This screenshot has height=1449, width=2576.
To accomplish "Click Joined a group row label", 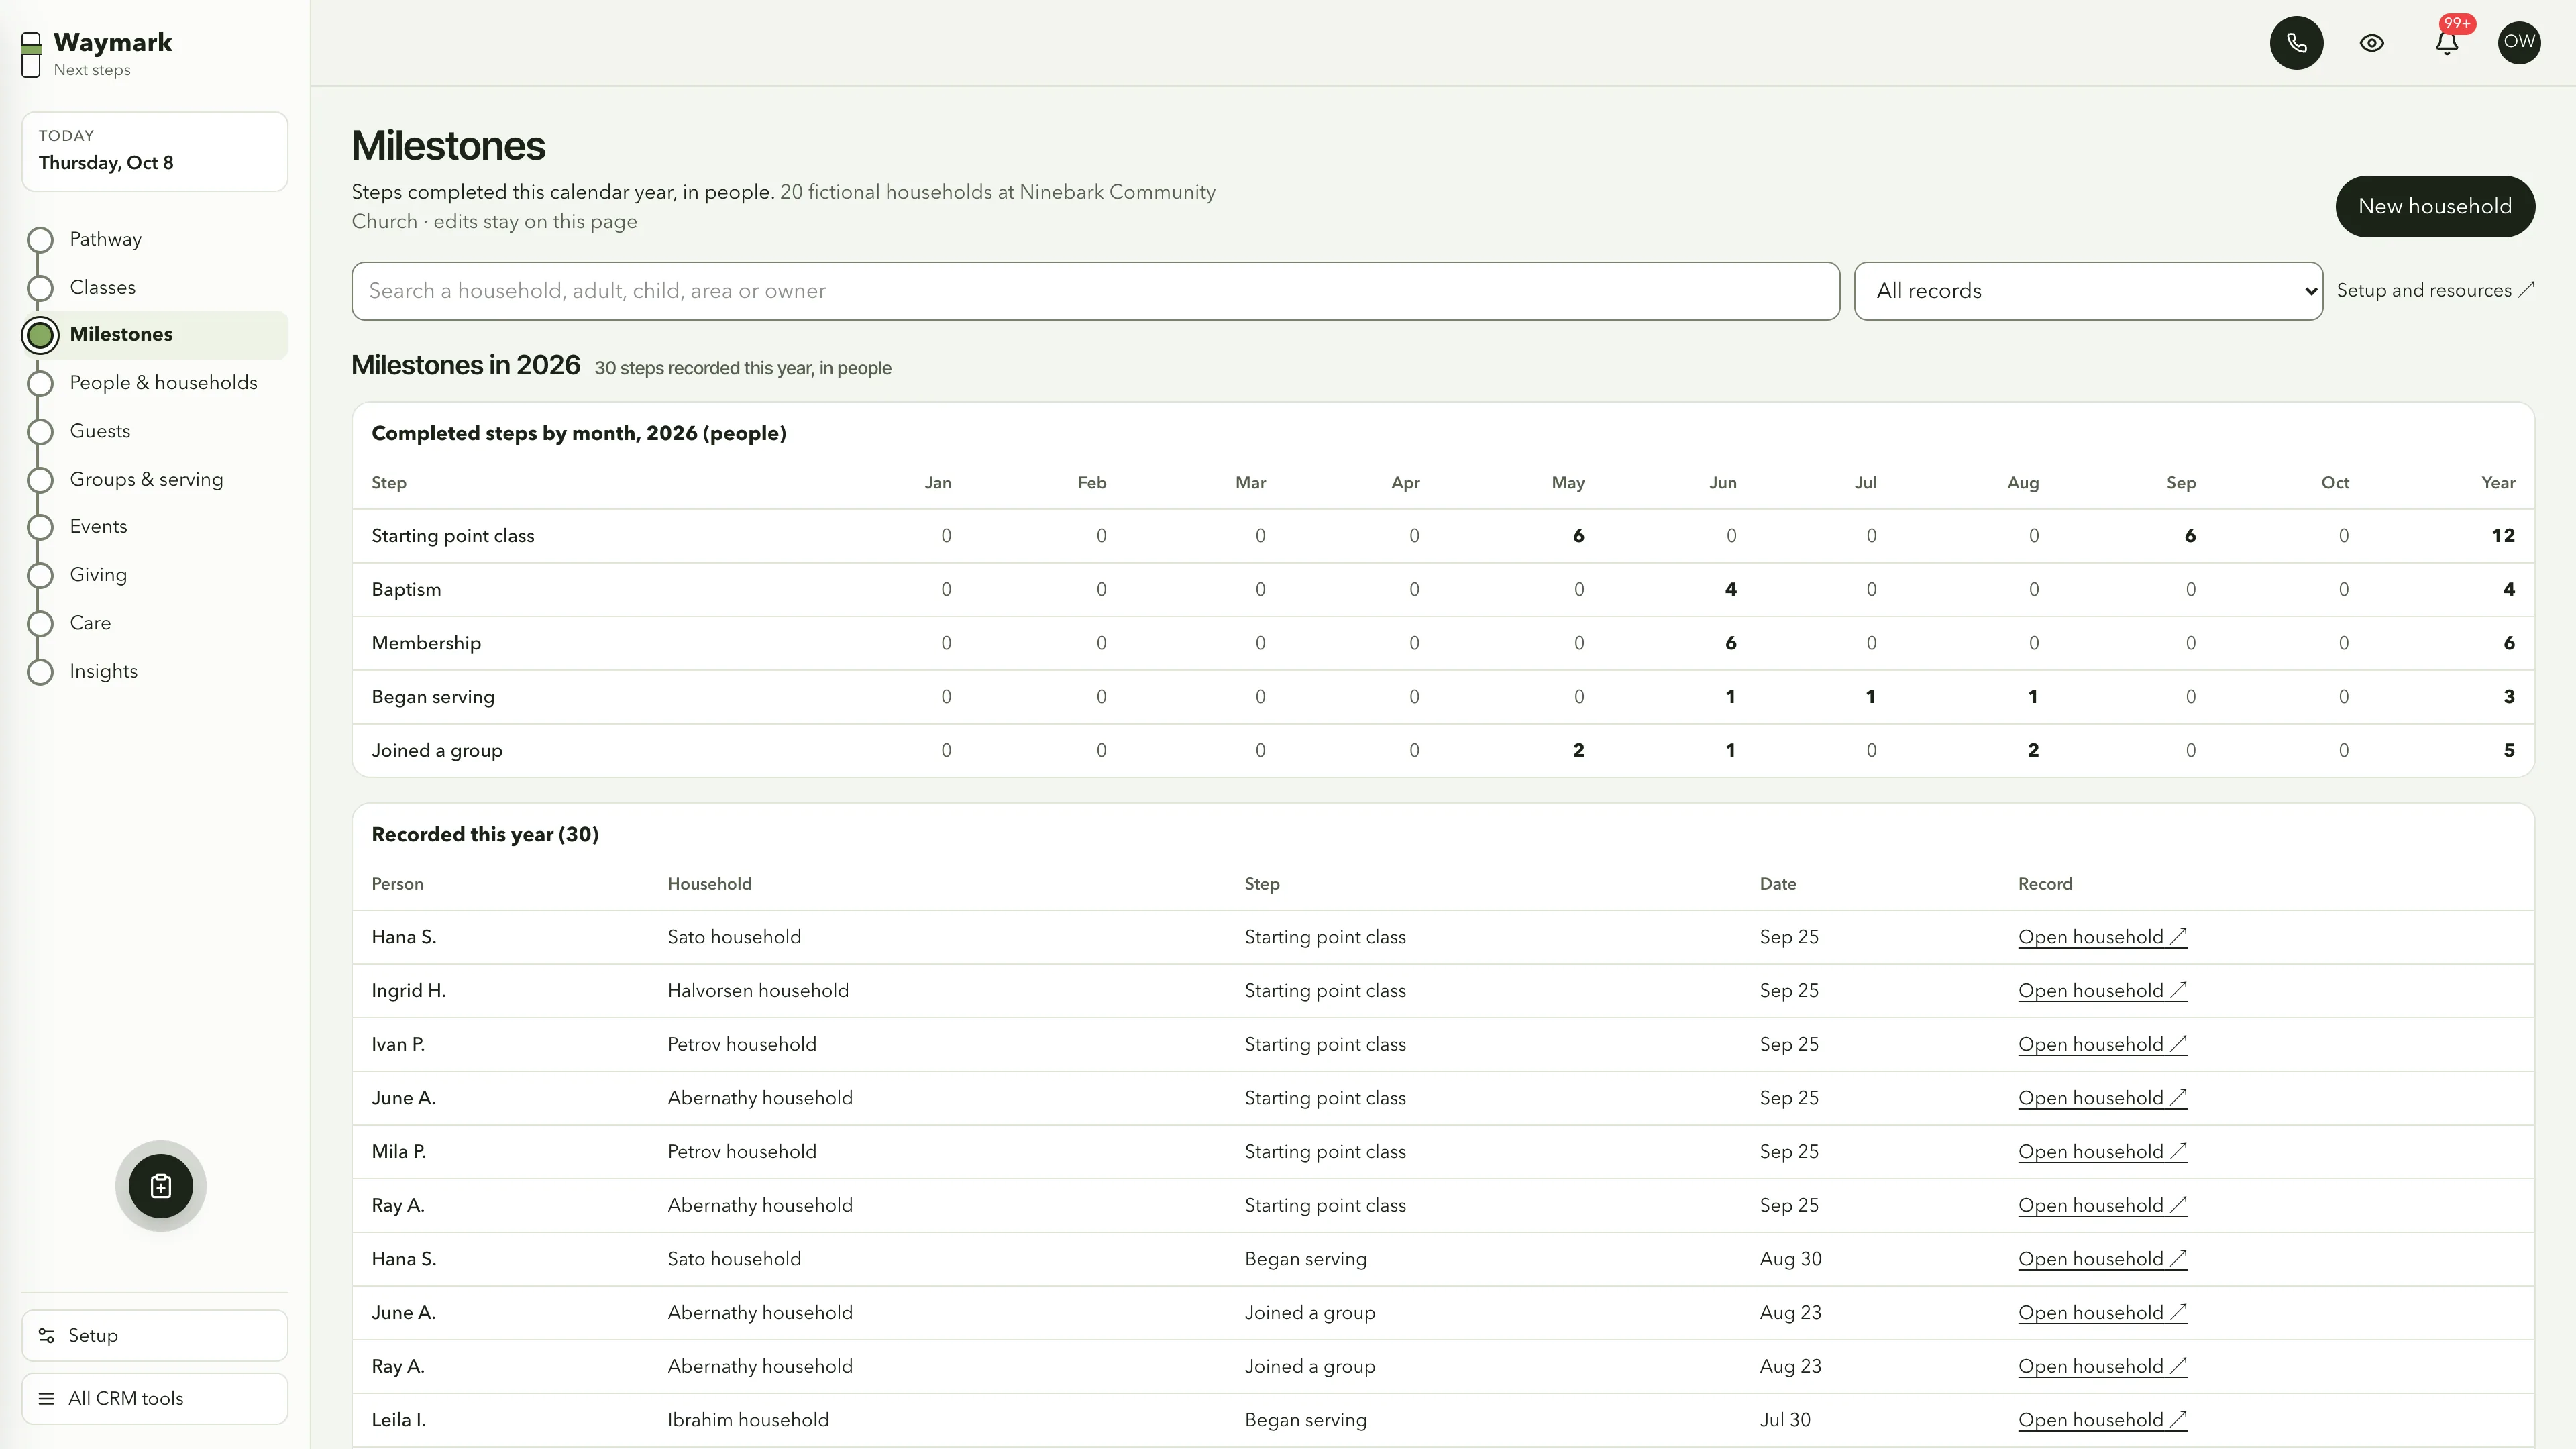I will pos(437,751).
